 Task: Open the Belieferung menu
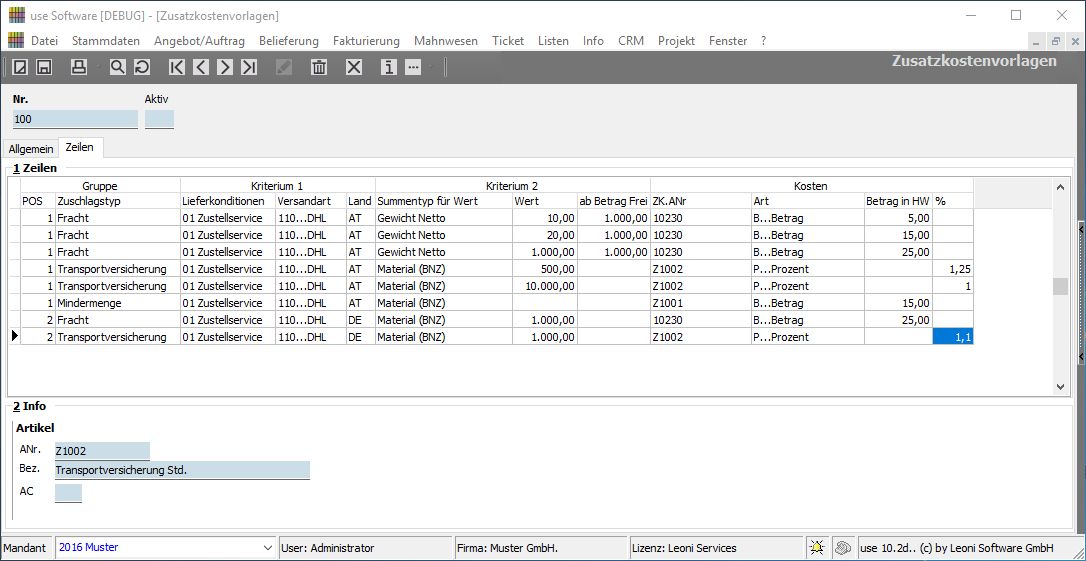click(289, 41)
